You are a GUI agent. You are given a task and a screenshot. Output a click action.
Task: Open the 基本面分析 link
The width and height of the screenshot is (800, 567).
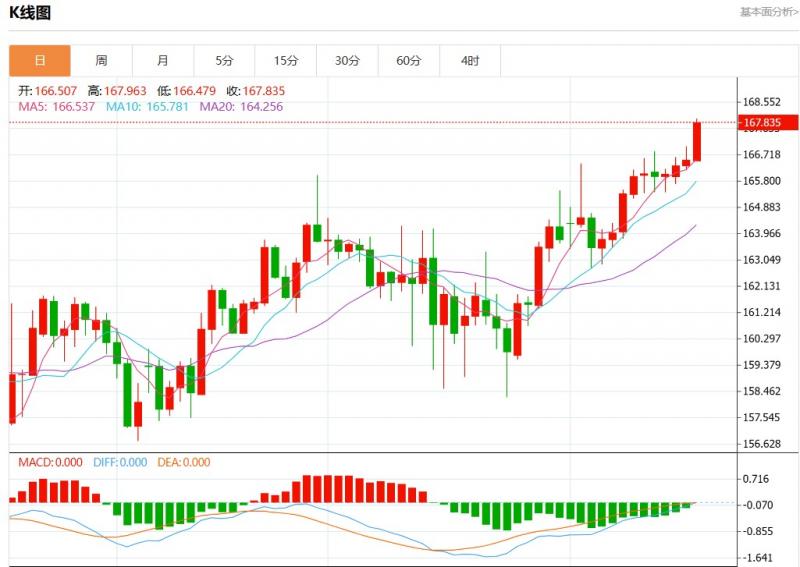pyautogui.click(x=765, y=12)
